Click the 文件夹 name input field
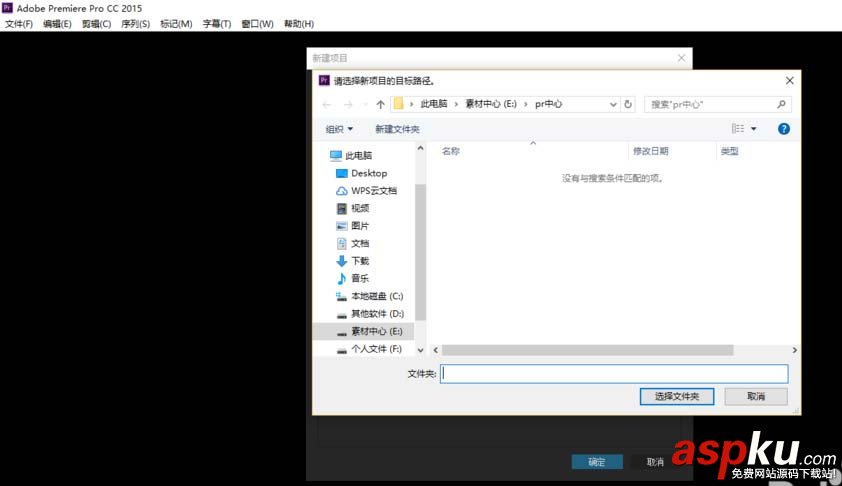The image size is (842, 486). point(614,374)
